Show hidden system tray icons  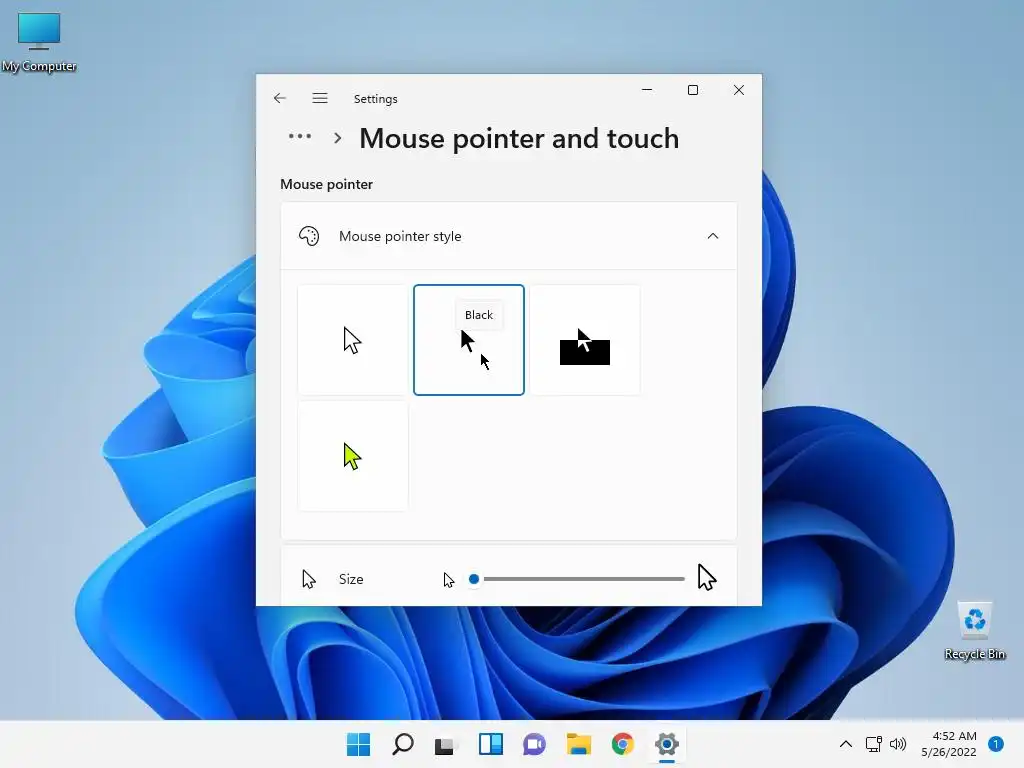tap(846, 744)
